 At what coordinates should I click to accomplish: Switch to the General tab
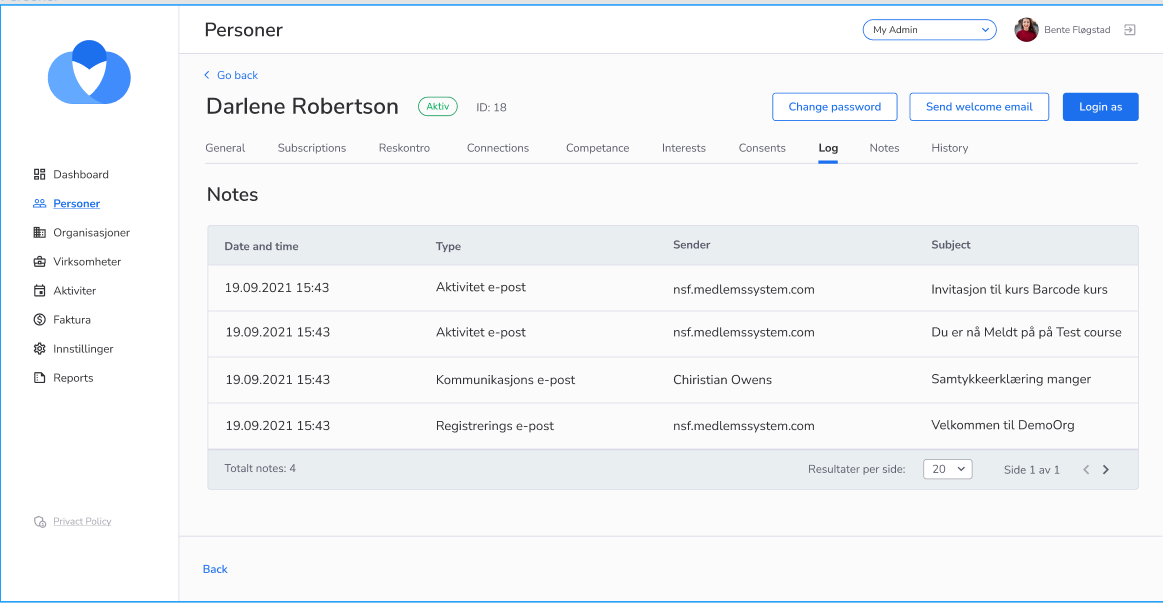pyautogui.click(x=225, y=148)
